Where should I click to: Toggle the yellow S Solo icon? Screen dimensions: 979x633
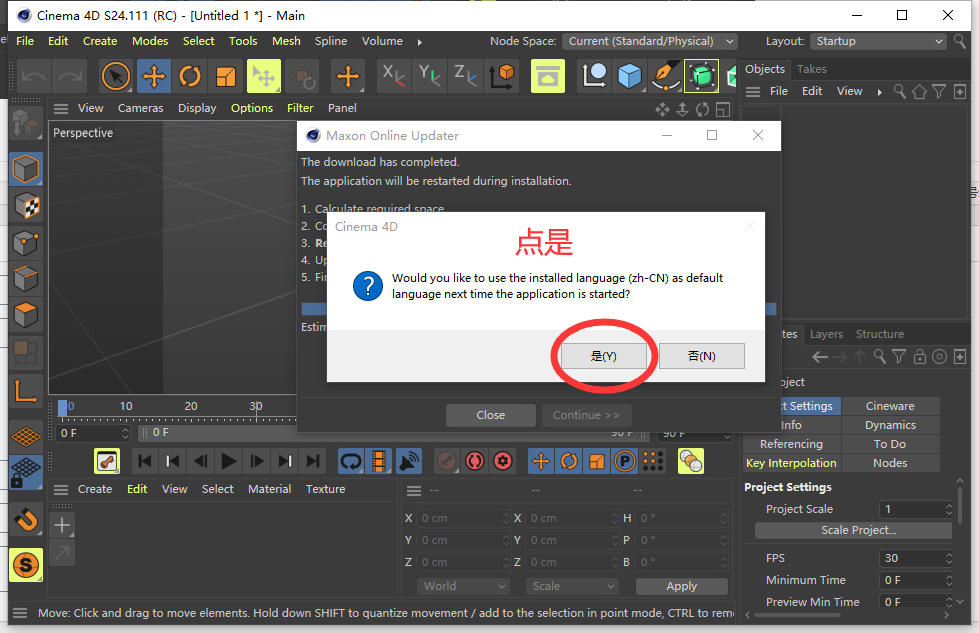pyautogui.click(x=26, y=565)
